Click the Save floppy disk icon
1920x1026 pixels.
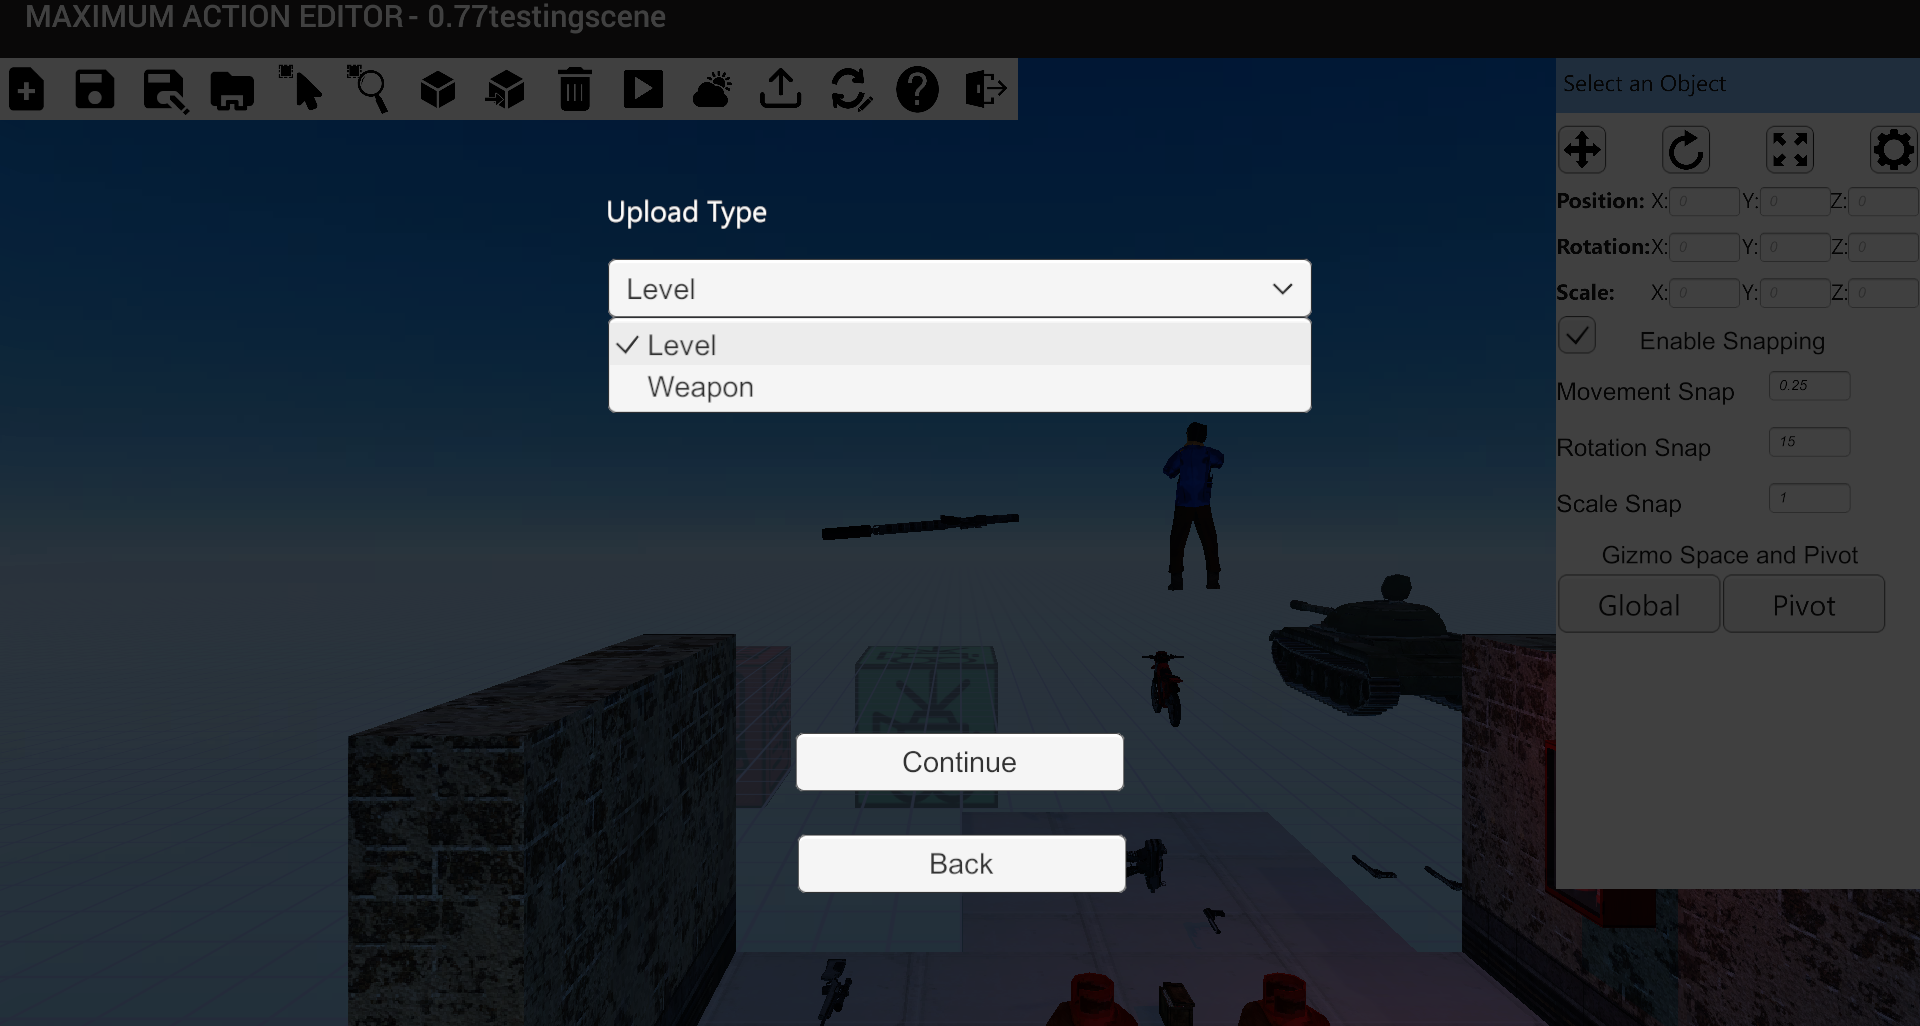(95, 90)
